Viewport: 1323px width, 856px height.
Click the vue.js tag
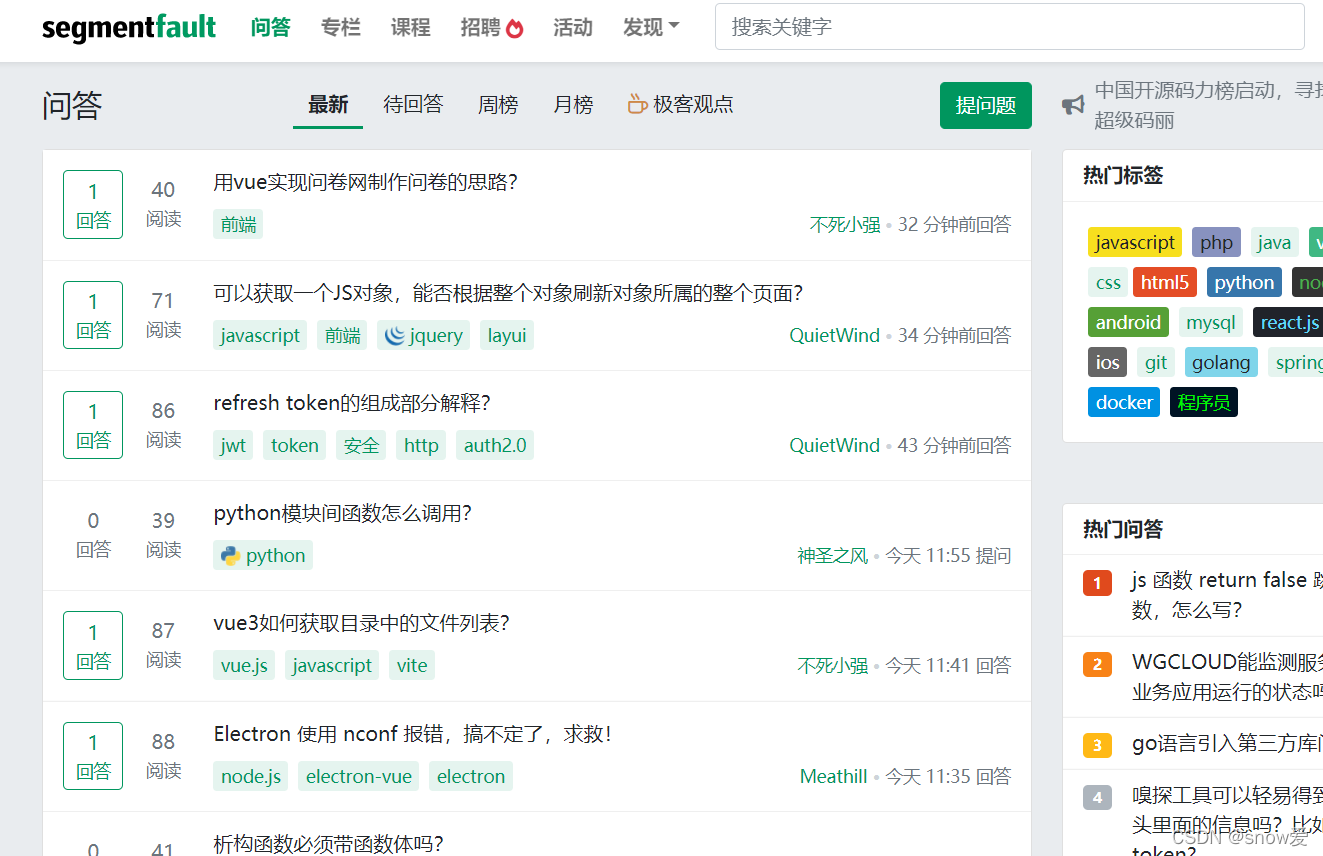(x=244, y=665)
